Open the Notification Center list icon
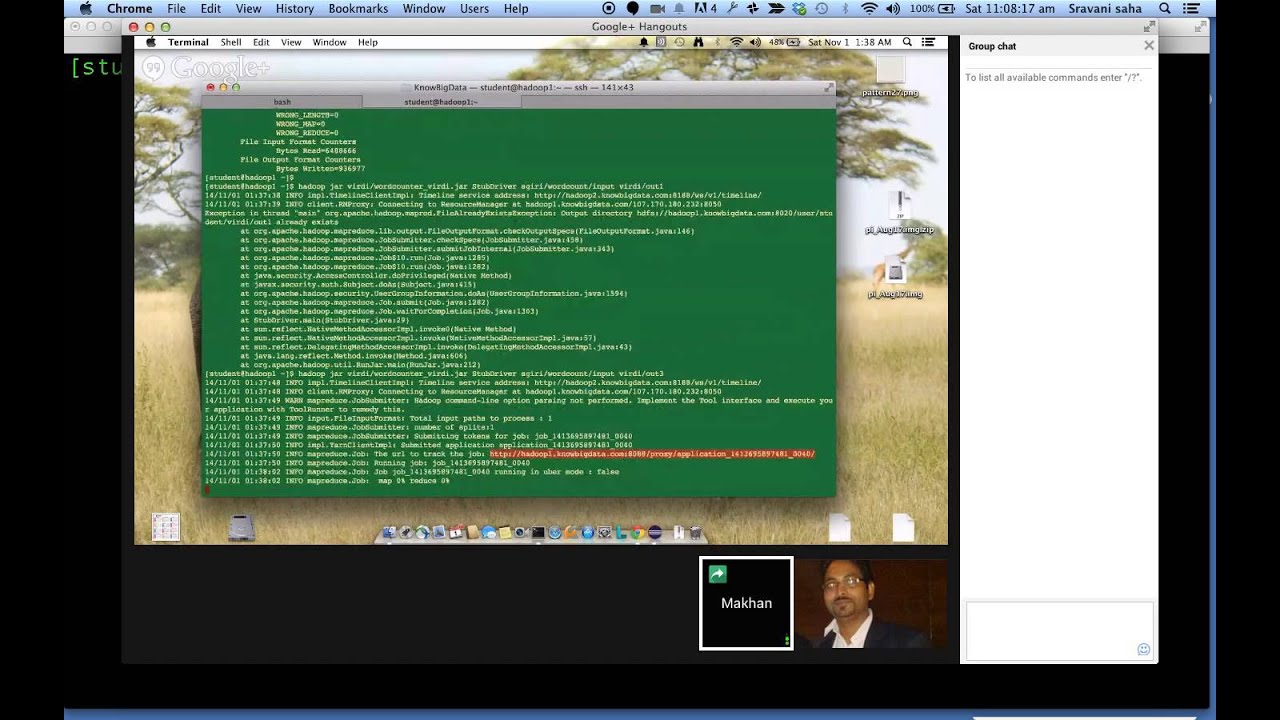Image resolution: width=1280 pixels, height=720 pixels. click(x=1191, y=8)
